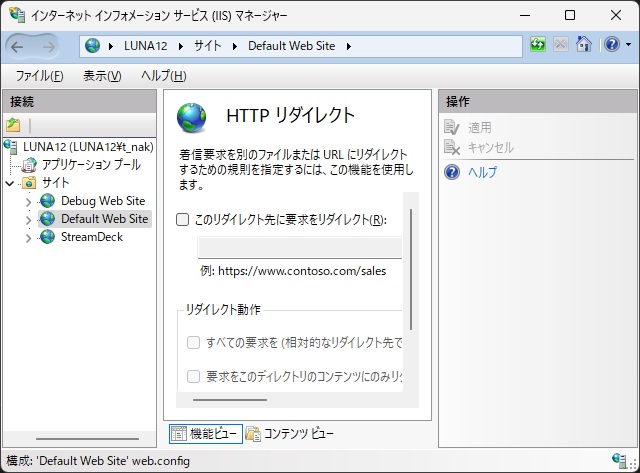The height and width of the screenshot is (473, 640).
Task: Click the create connection icon in 接続 pane
Action: (13, 125)
